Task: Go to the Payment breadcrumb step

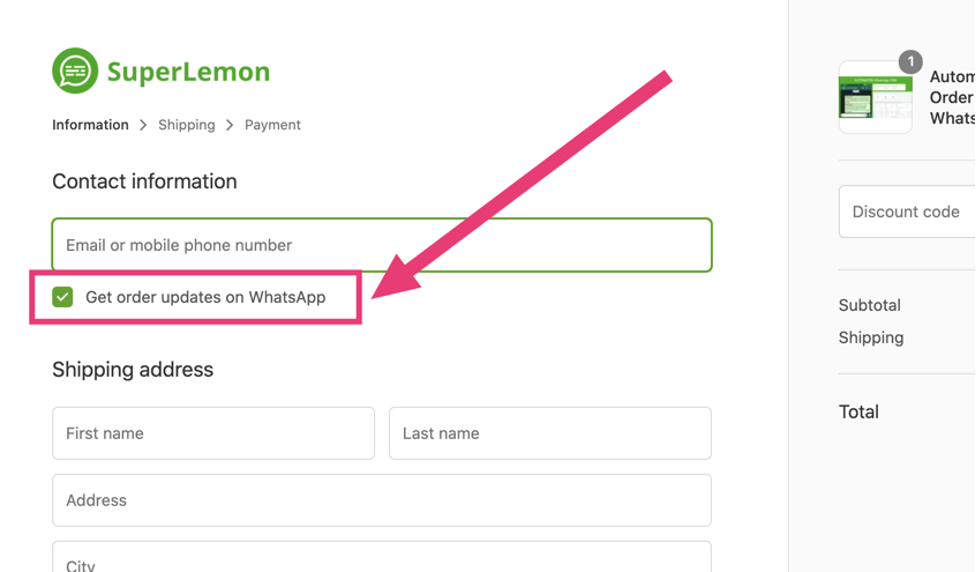Action: [272, 125]
